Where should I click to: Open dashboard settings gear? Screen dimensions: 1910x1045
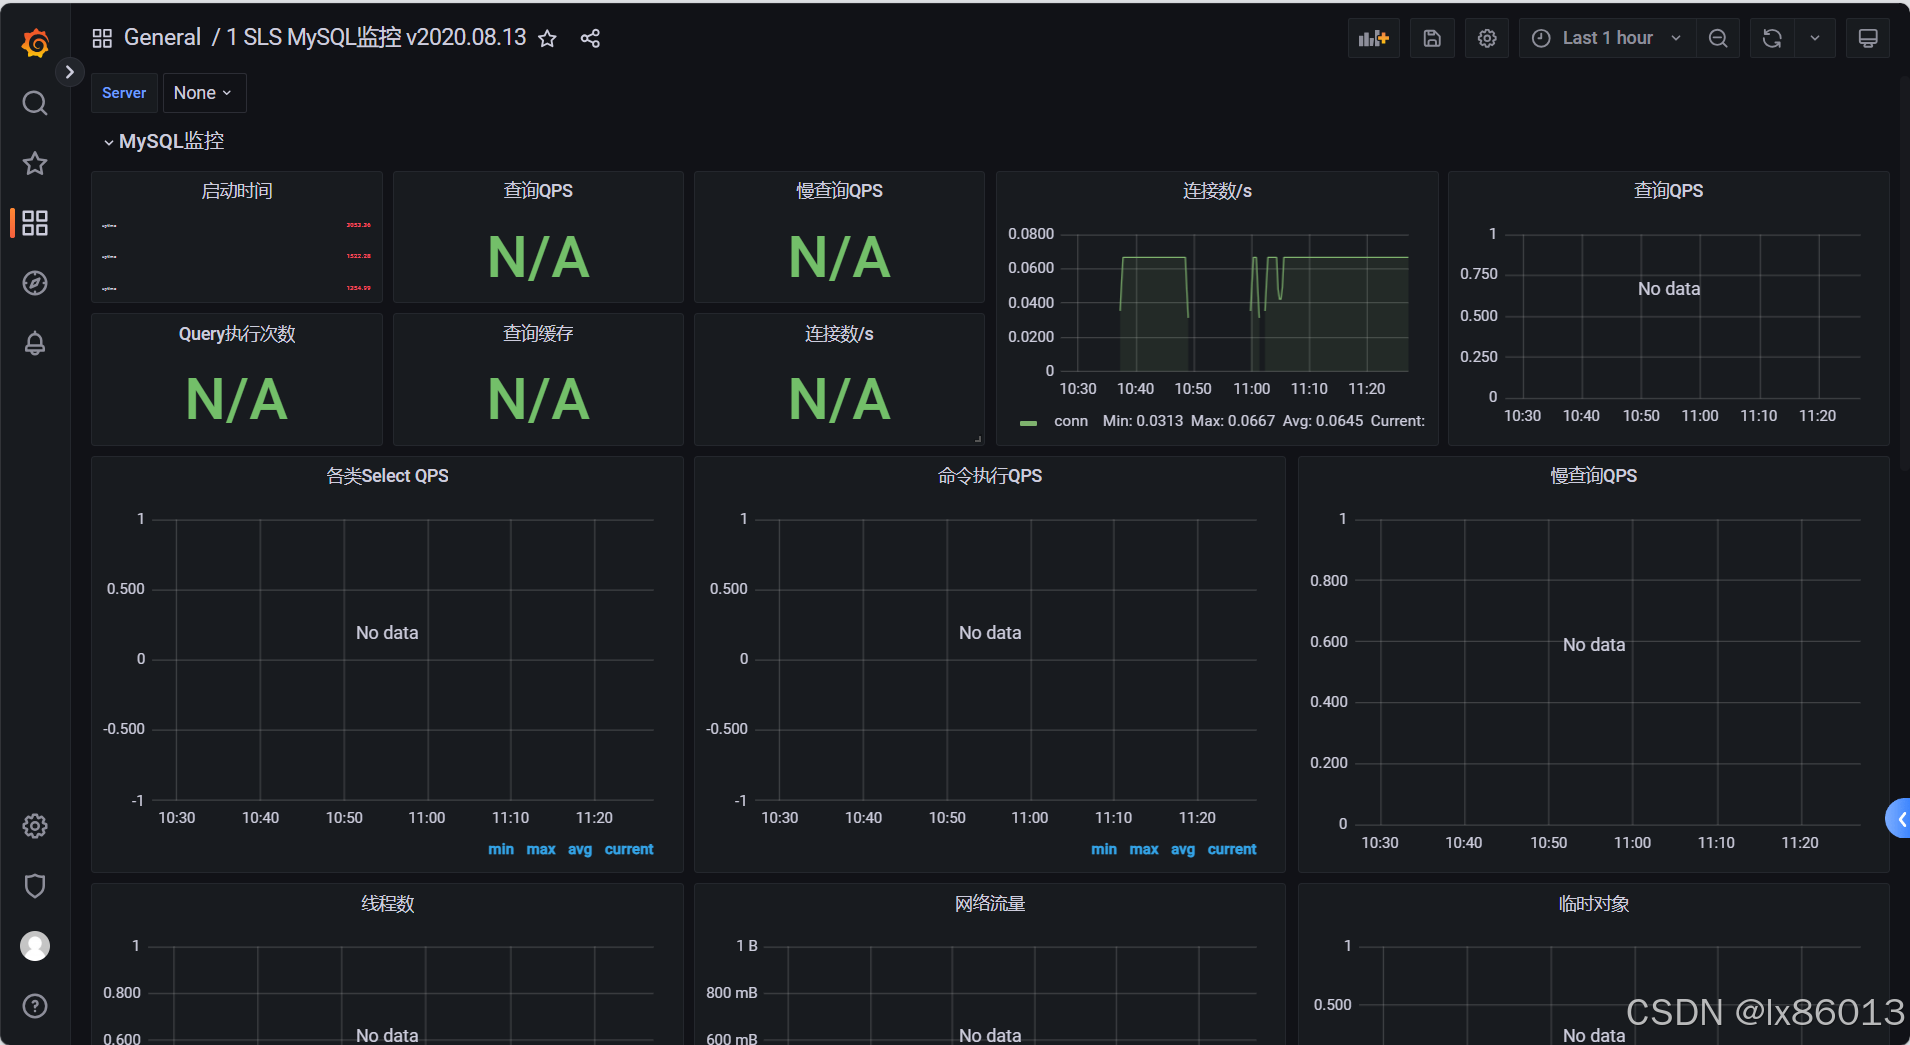1487,38
